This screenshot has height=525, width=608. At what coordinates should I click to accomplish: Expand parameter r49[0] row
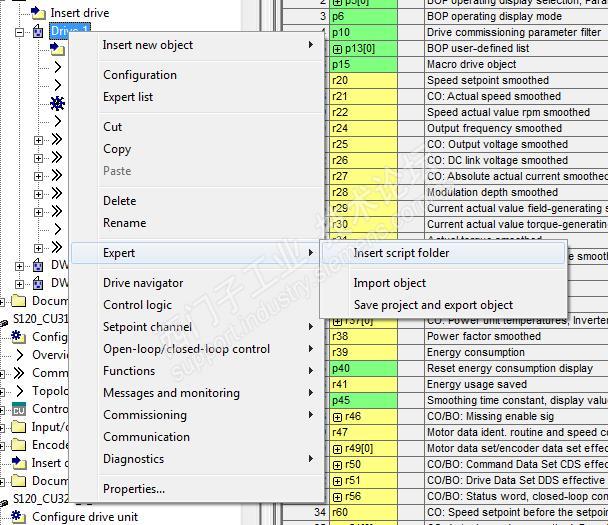pos(337,449)
